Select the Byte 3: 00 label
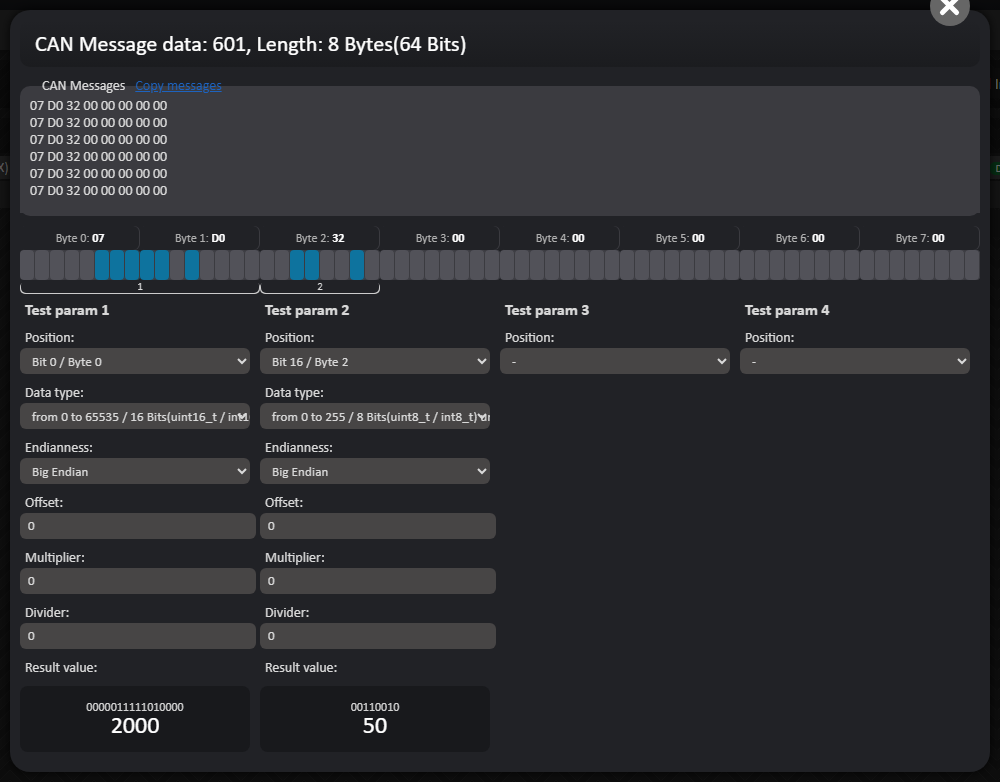The image size is (1000, 782). click(440, 238)
